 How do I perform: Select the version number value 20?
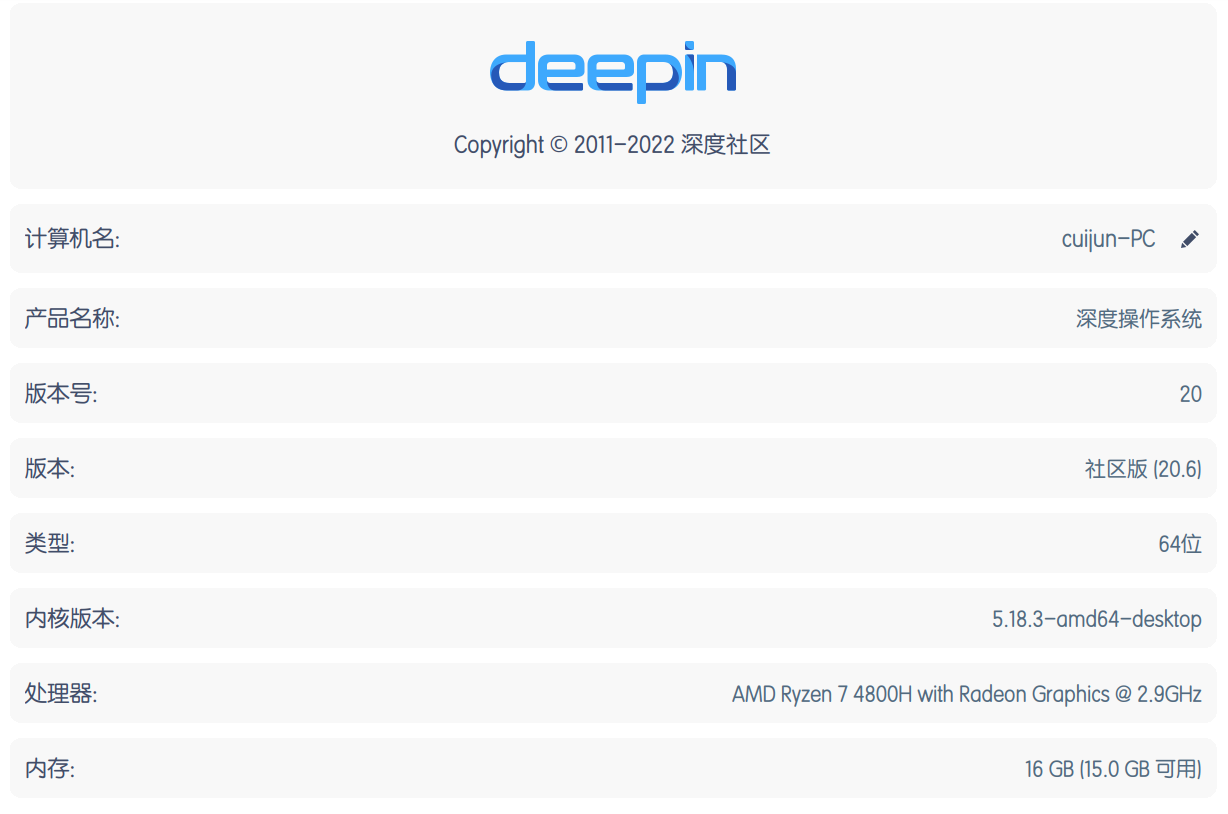1190,394
